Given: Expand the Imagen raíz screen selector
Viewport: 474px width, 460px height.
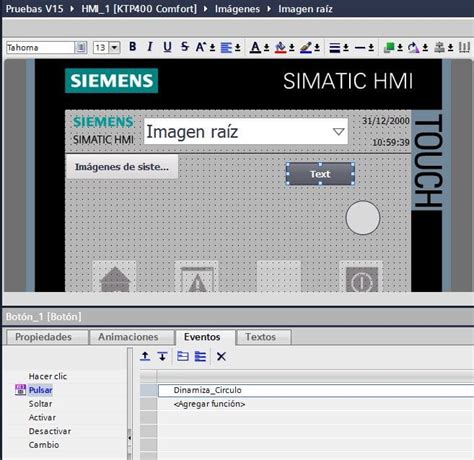Looking at the screenshot, I should pos(338,132).
